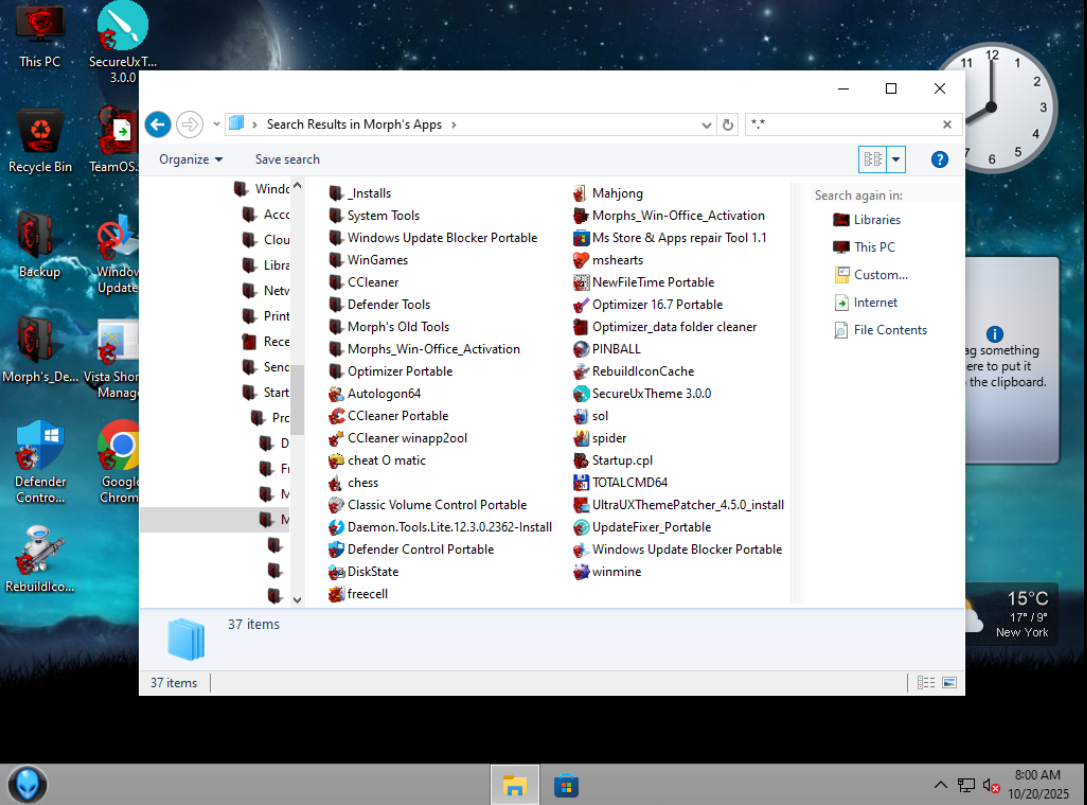Refresh the search results address bar

point(728,125)
